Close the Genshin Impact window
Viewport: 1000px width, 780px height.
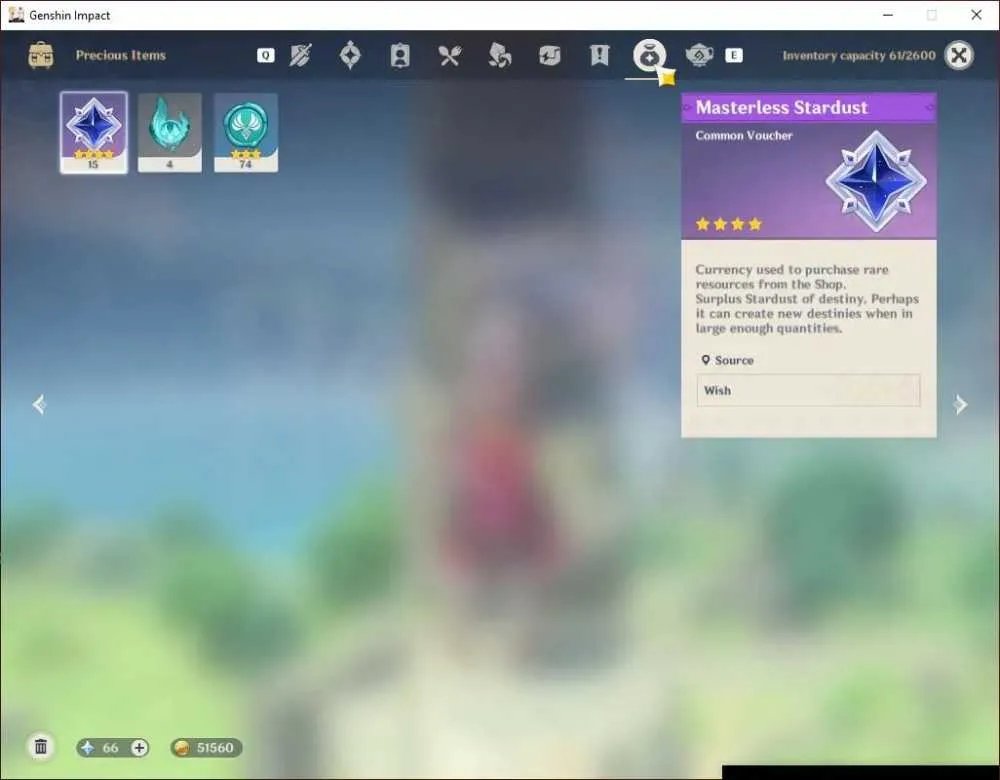coord(976,15)
